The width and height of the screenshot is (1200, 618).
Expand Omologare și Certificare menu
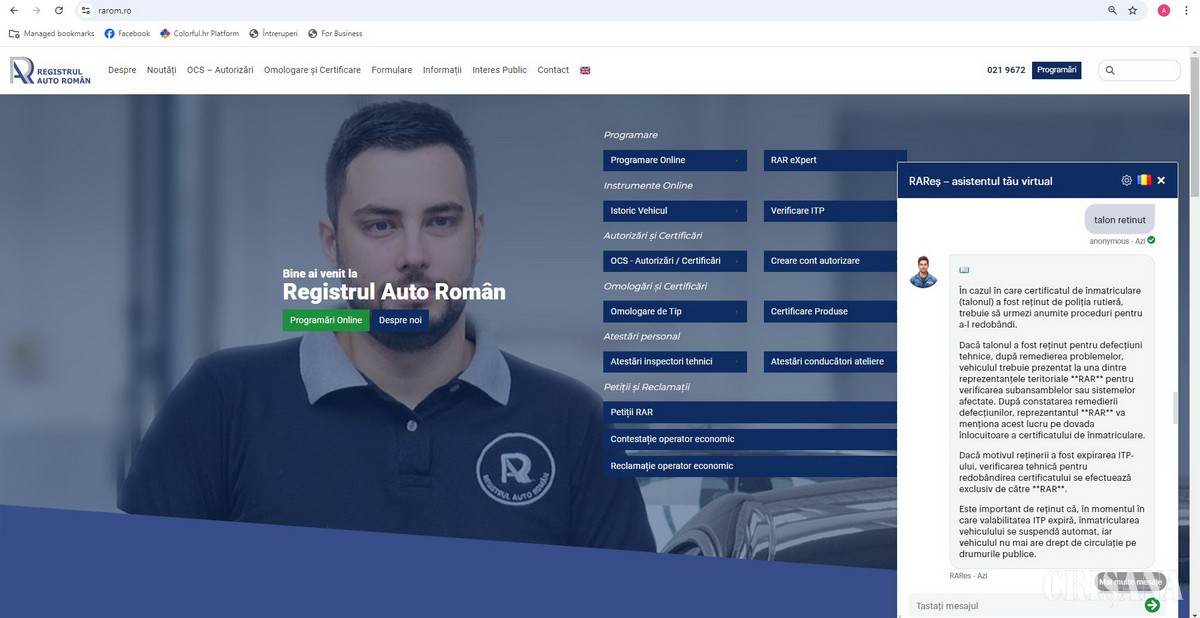click(312, 70)
